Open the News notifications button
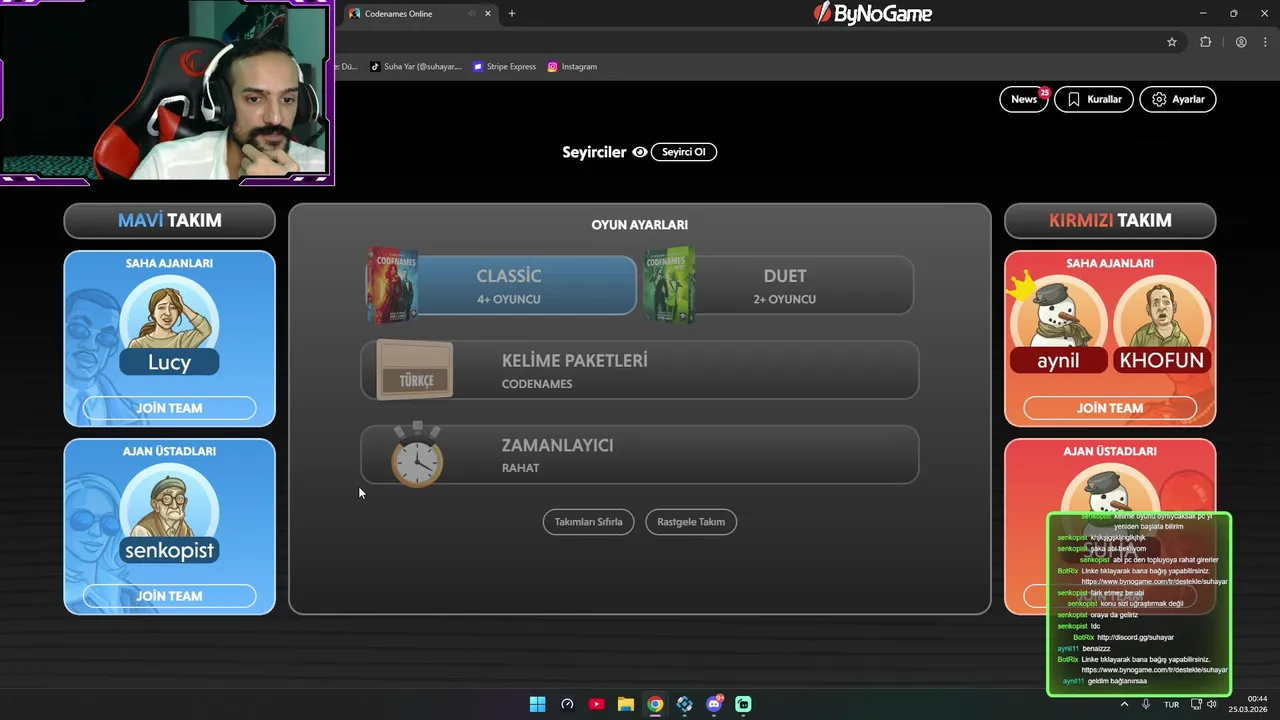This screenshot has height=720, width=1280. (x=1024, y=99)
